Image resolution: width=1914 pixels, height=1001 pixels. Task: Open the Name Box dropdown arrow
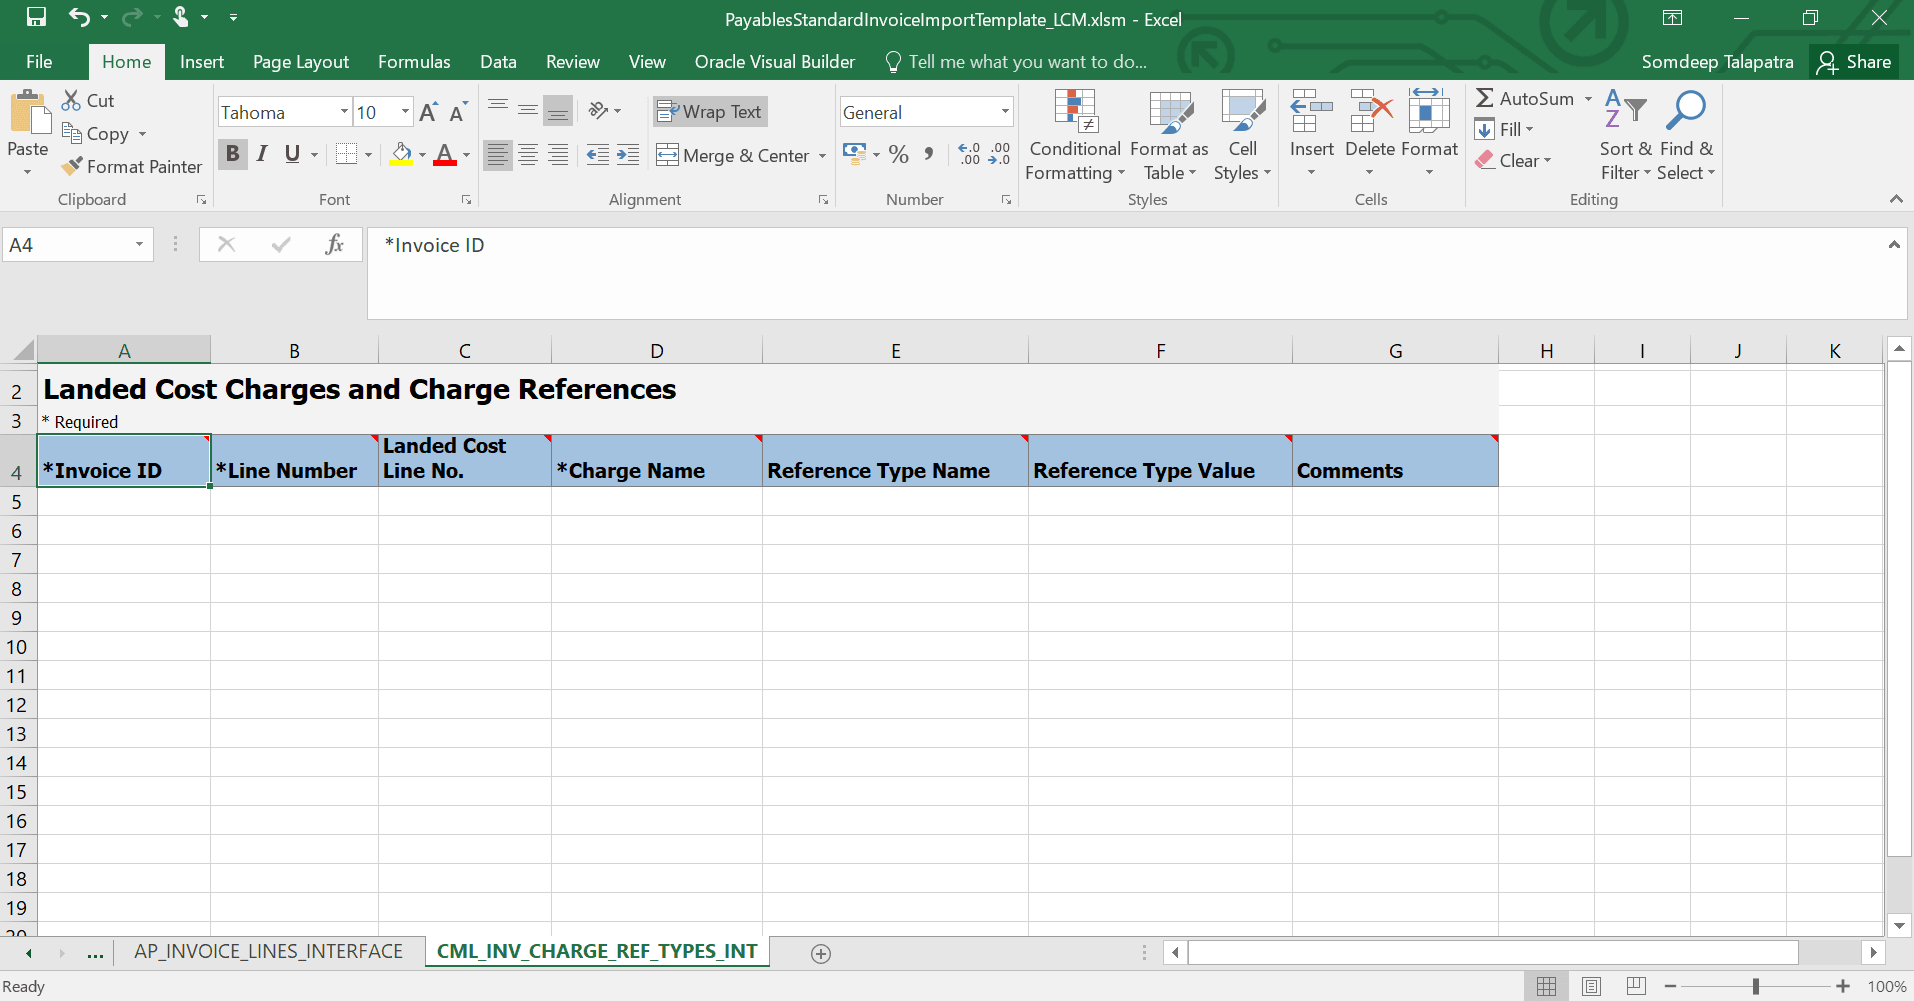click(x=139, y=245)
